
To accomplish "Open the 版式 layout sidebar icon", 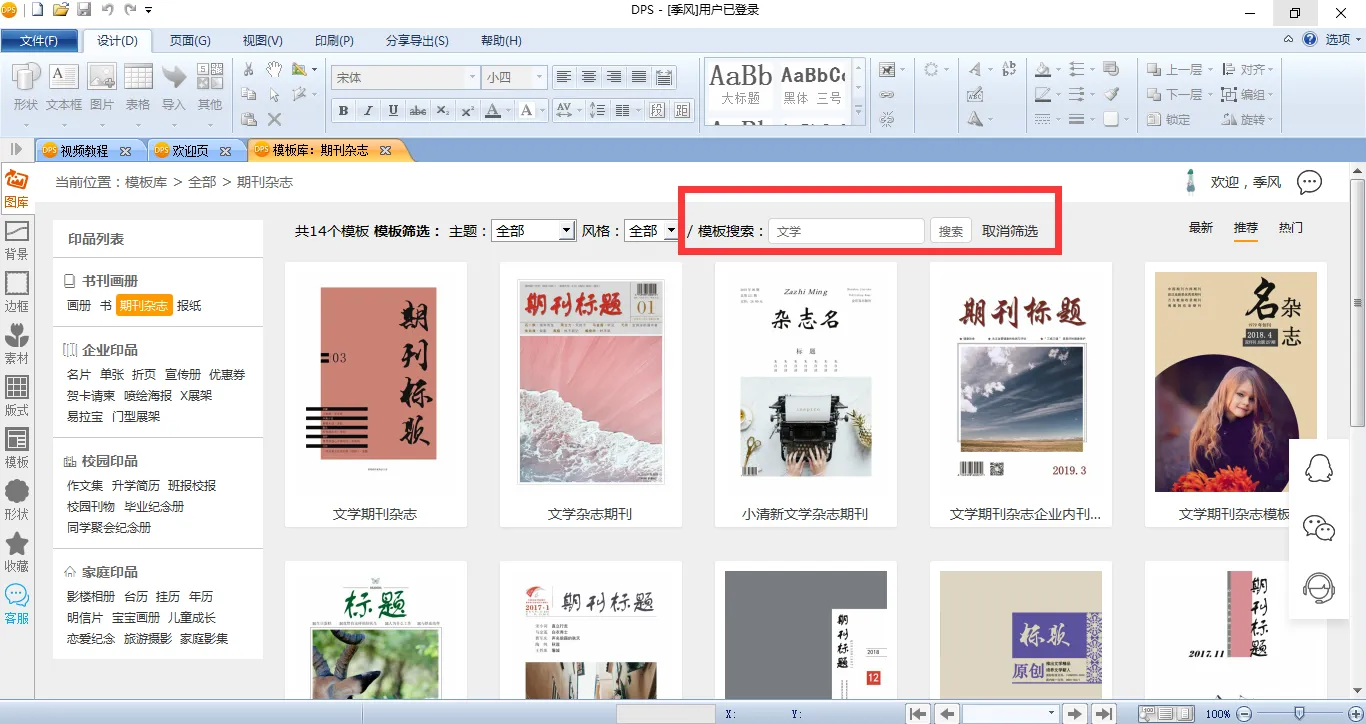I will pyautogui.click(x=16, y=395).
